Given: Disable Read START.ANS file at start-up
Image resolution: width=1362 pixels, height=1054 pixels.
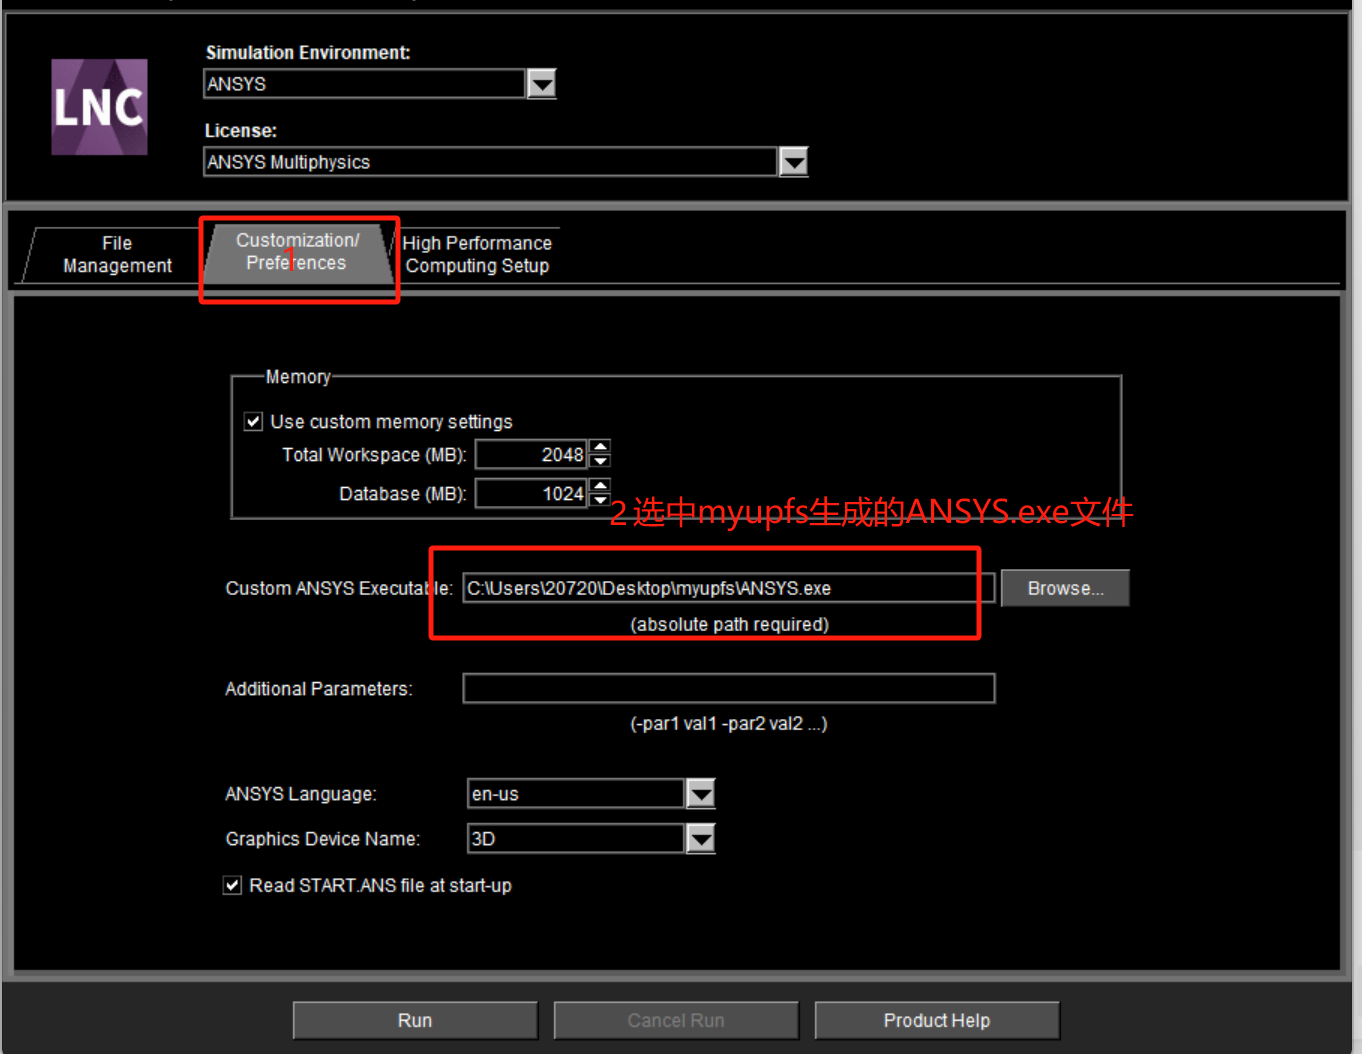Looking at the screenshot, I should point(232,885).
